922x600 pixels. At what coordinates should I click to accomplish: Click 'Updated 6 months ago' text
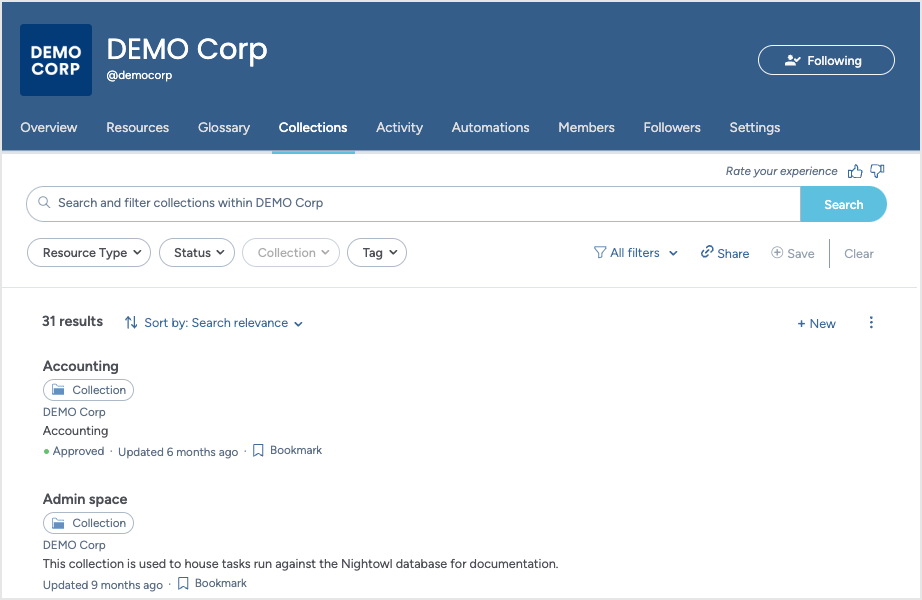click(x=178, y=452)
